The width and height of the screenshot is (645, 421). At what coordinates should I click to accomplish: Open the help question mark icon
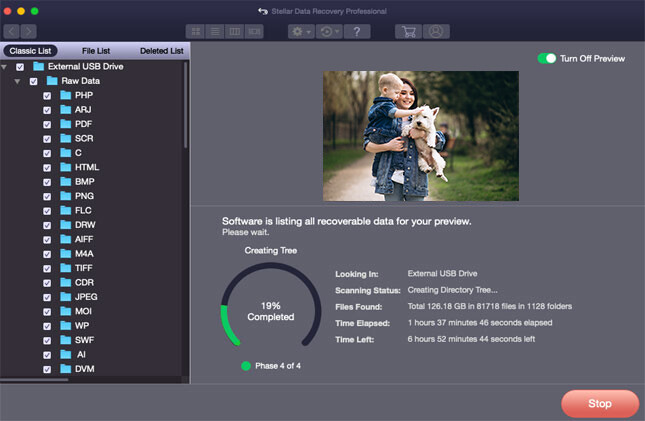click(x=357, y=32)
